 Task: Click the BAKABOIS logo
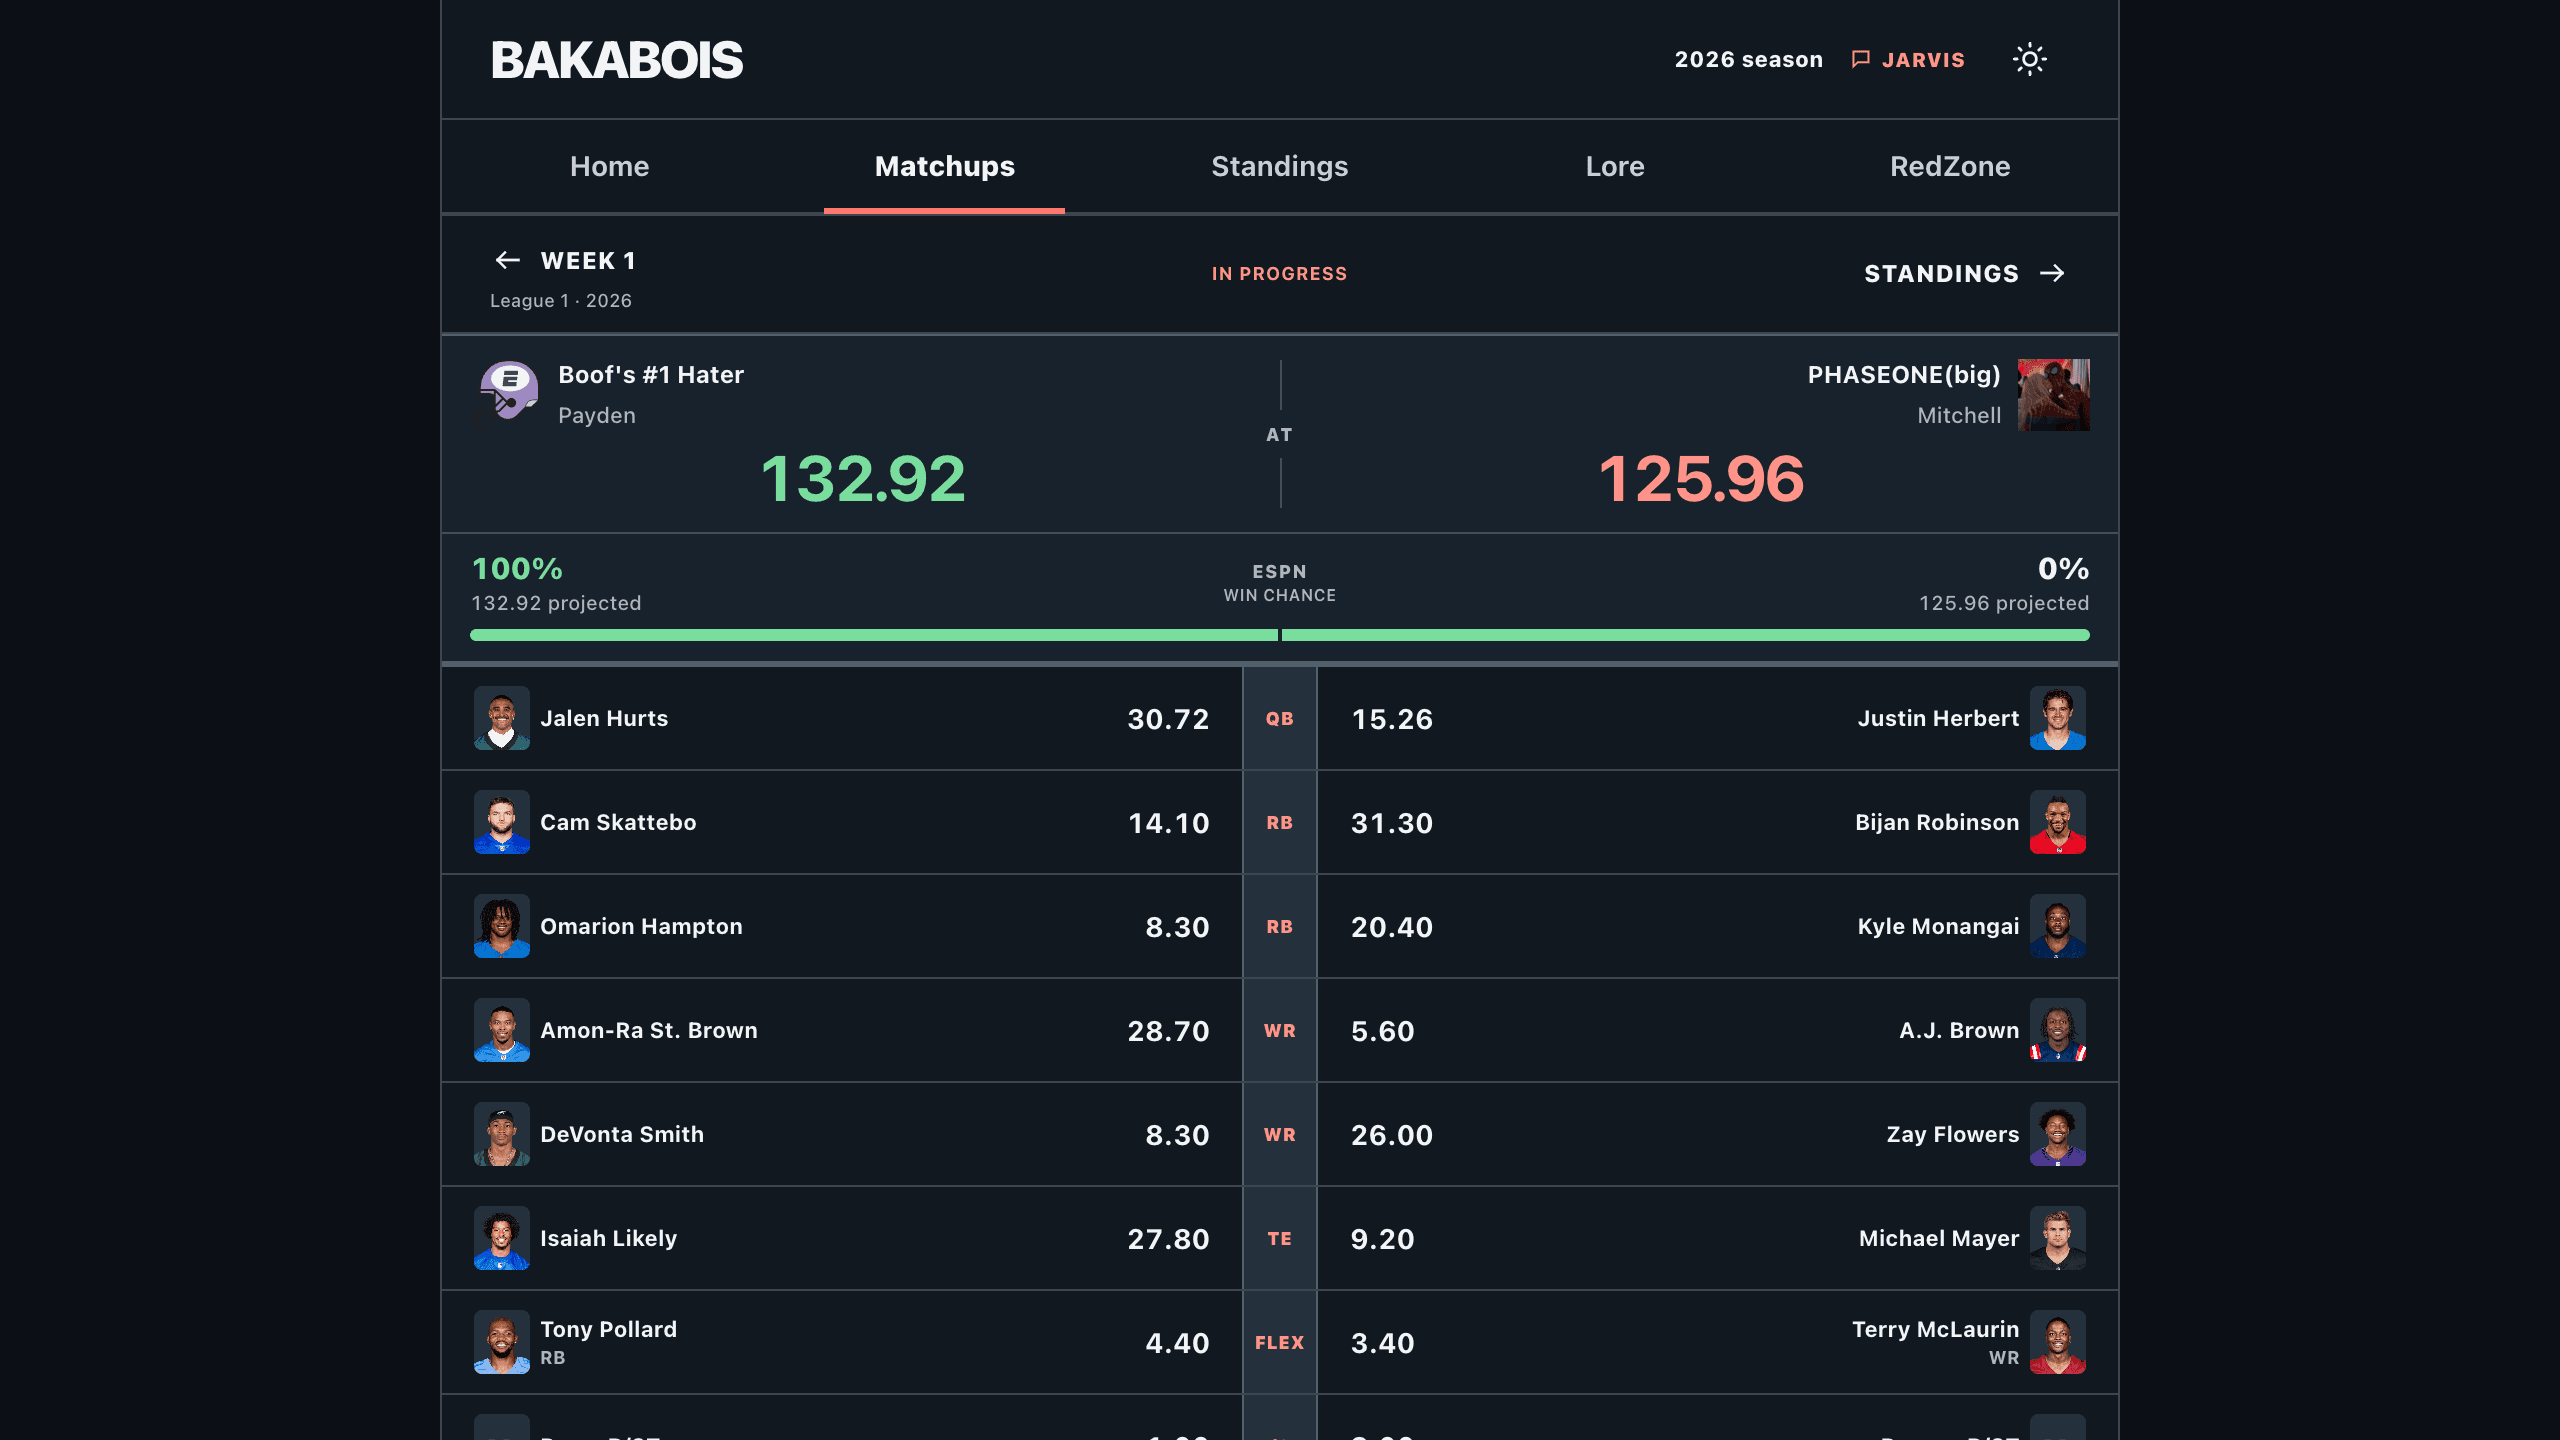pyautogui.click(x=617, y=60)
